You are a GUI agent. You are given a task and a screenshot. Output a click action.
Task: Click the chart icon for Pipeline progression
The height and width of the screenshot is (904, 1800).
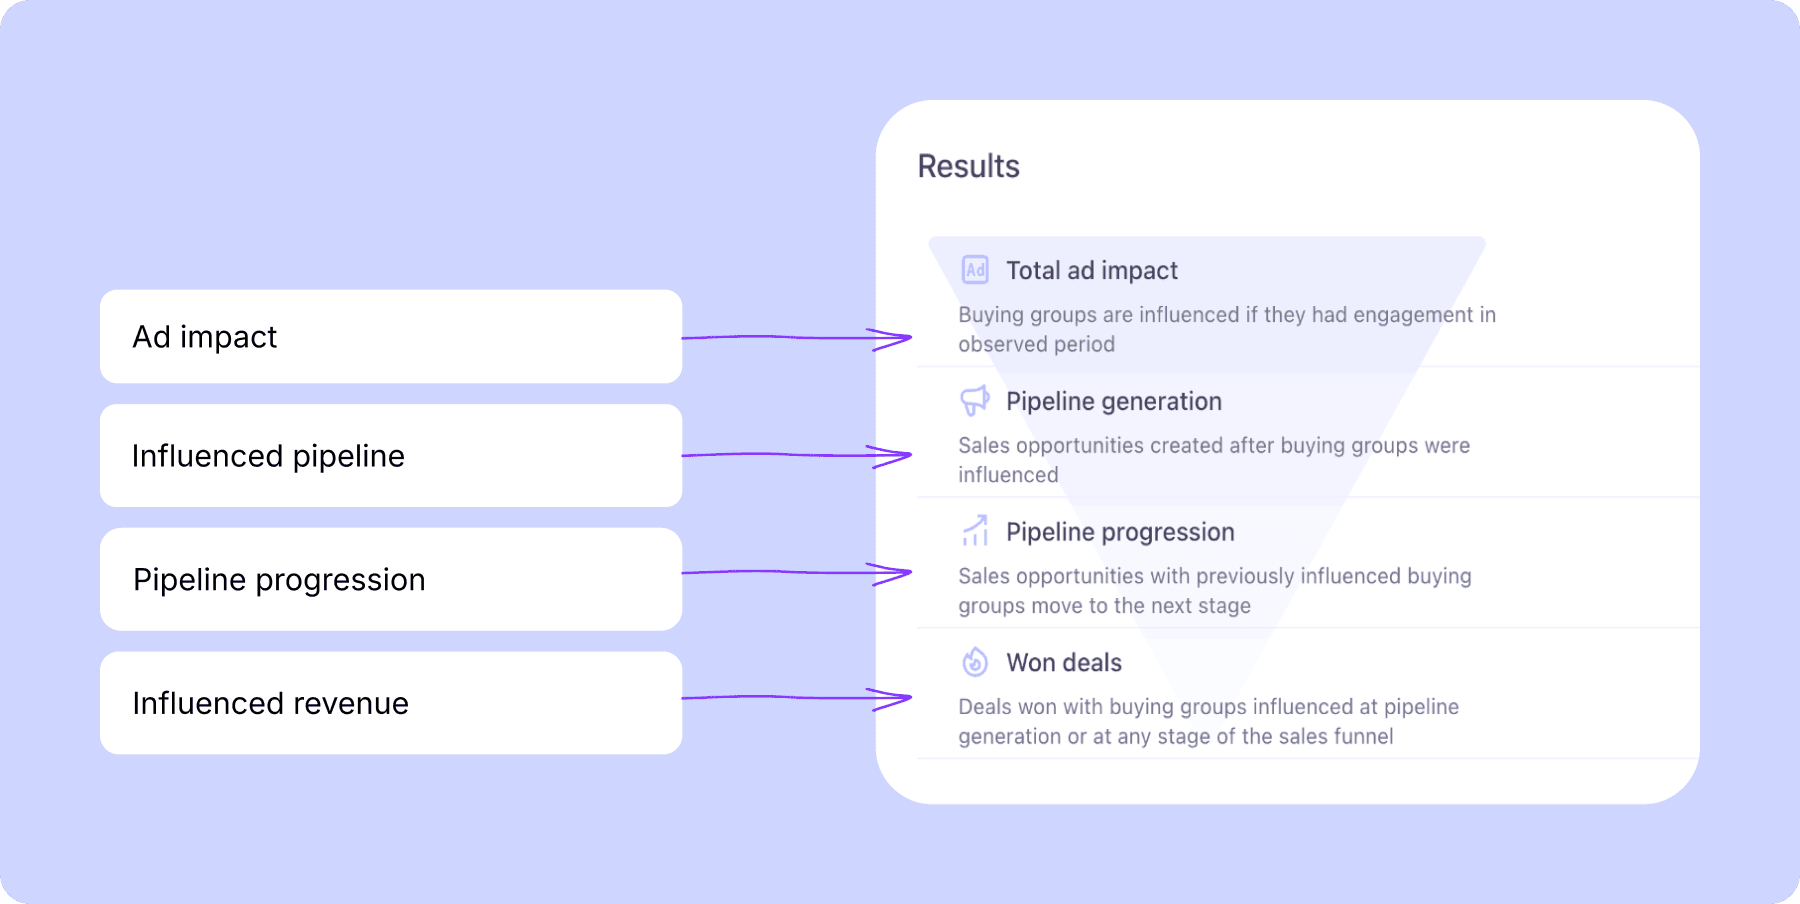975,531
